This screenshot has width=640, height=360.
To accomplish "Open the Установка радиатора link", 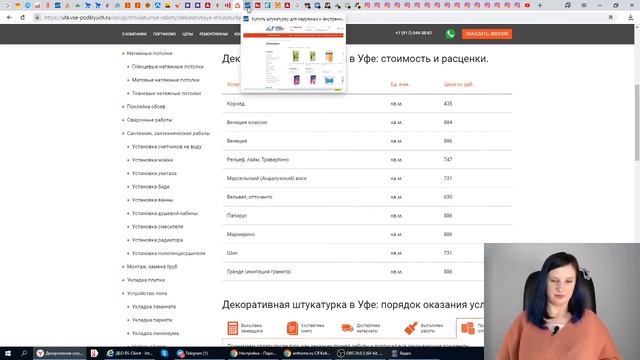I will click(157, 240).
